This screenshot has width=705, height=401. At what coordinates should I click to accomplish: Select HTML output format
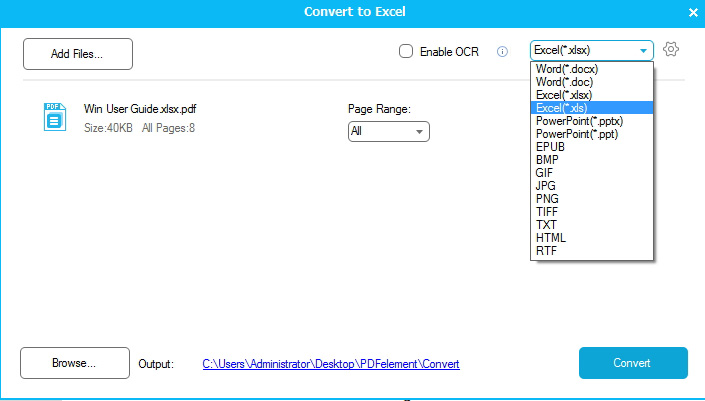[592, 238]
